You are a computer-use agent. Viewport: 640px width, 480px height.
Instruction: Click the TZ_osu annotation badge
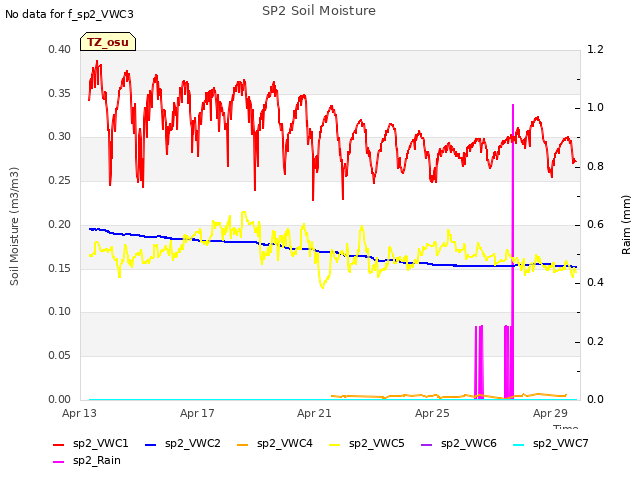pyautogui.click(x=108, y=42)
